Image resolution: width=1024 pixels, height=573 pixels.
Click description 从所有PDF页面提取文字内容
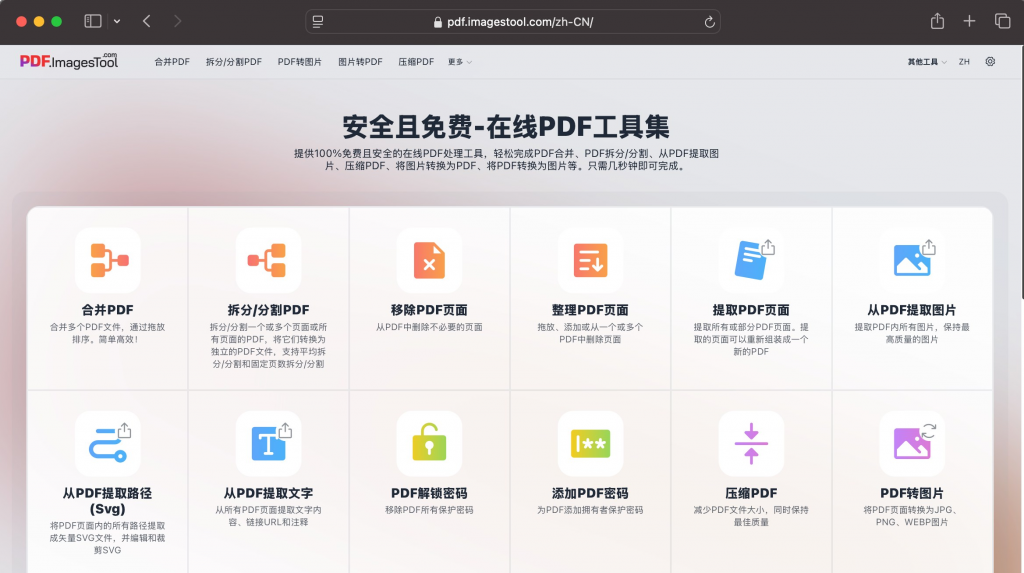coord(268,516)
